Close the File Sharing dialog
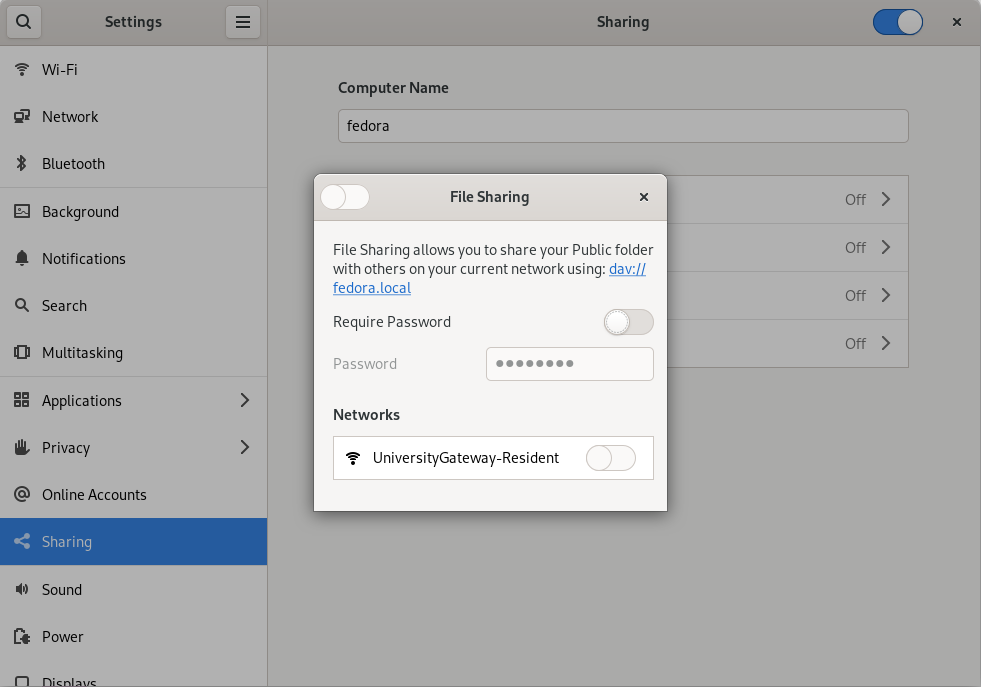This screenshot has height=687, width=981. 643,197
